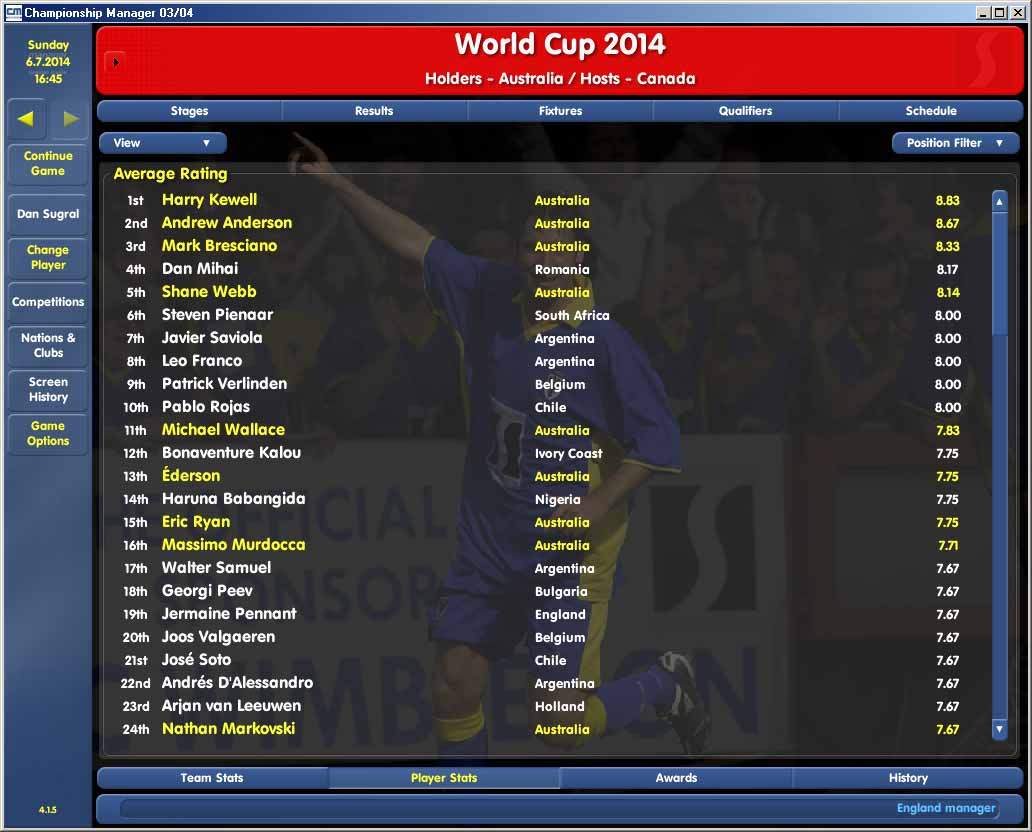Switch to the Stages tab
Viewport: 1032px width, 832px height.
190,111
